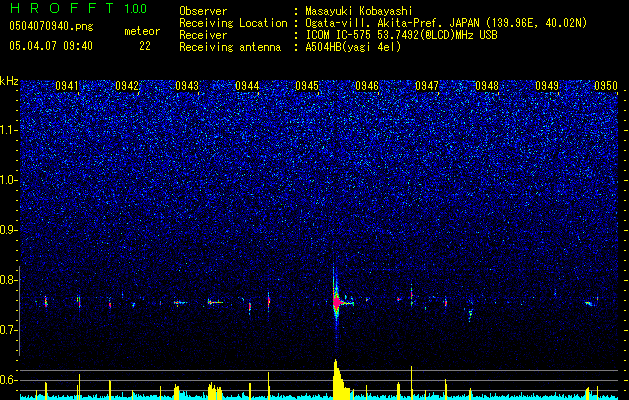The image size is (629, 400).
Task: Click the 0949 time marker
Action: pos(547,86)
